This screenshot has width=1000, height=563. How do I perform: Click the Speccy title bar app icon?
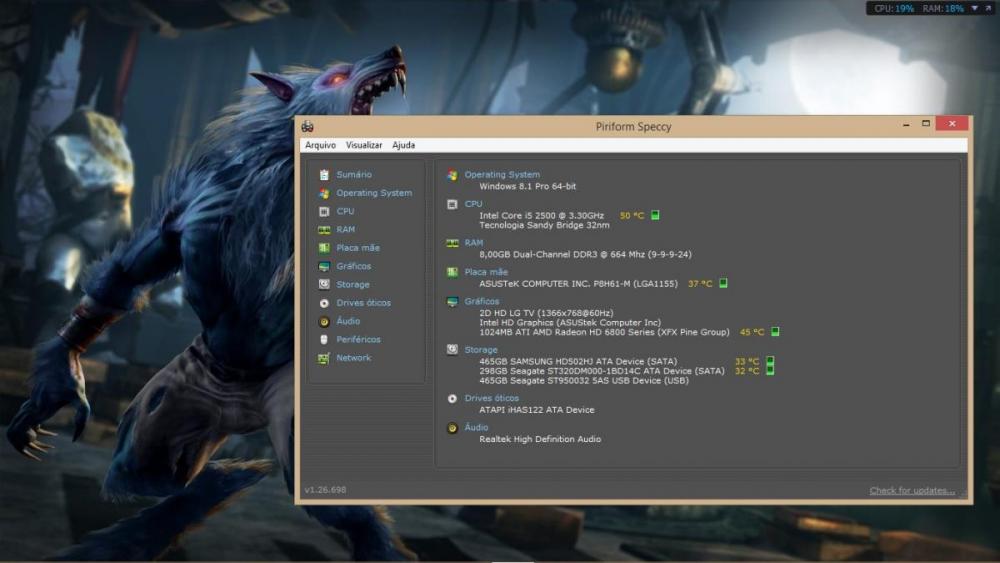[x=308, y=127]
